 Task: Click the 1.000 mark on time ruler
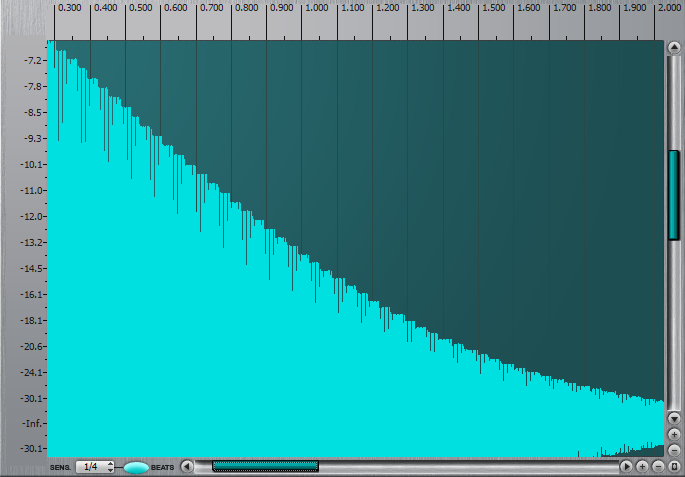click(x=317, y=8)
